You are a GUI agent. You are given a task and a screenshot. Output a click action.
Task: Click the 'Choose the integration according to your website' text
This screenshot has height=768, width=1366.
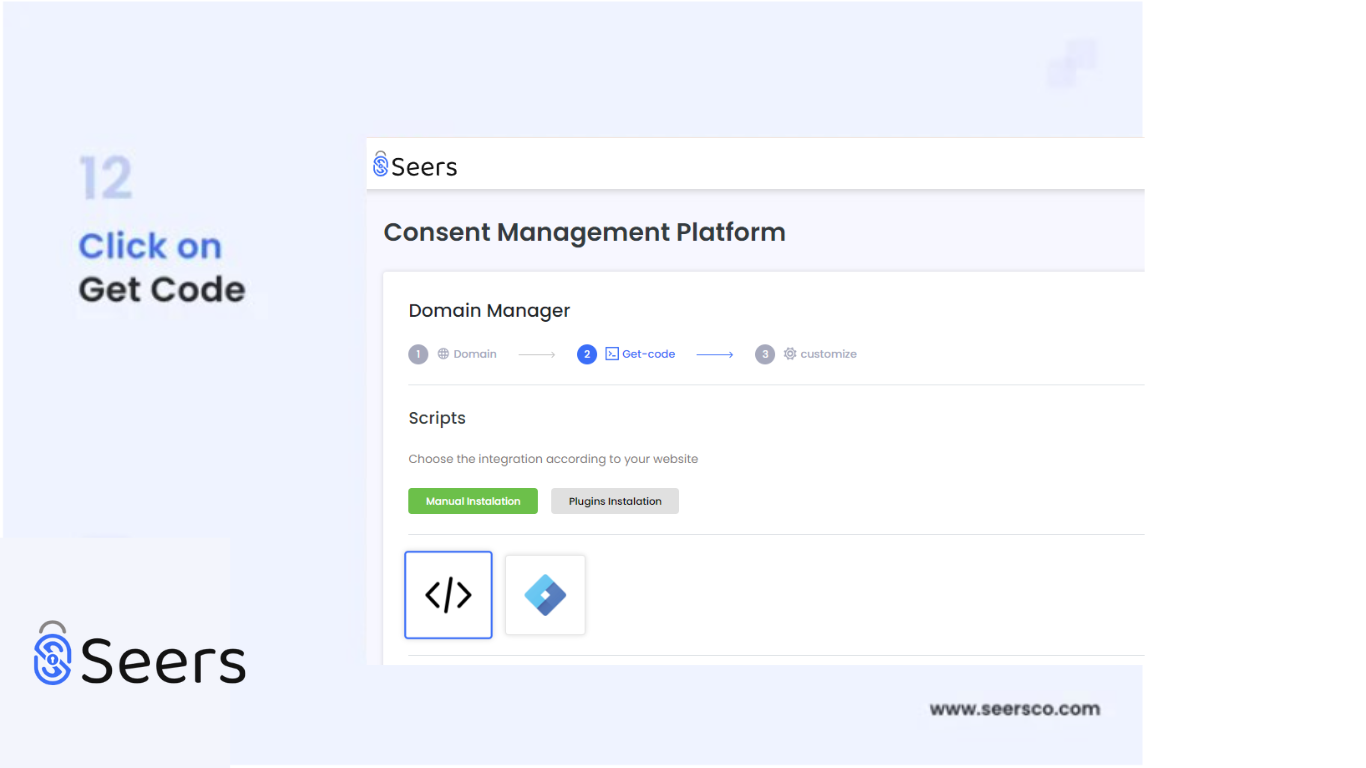pyautogui.click(x=553, y=459)
